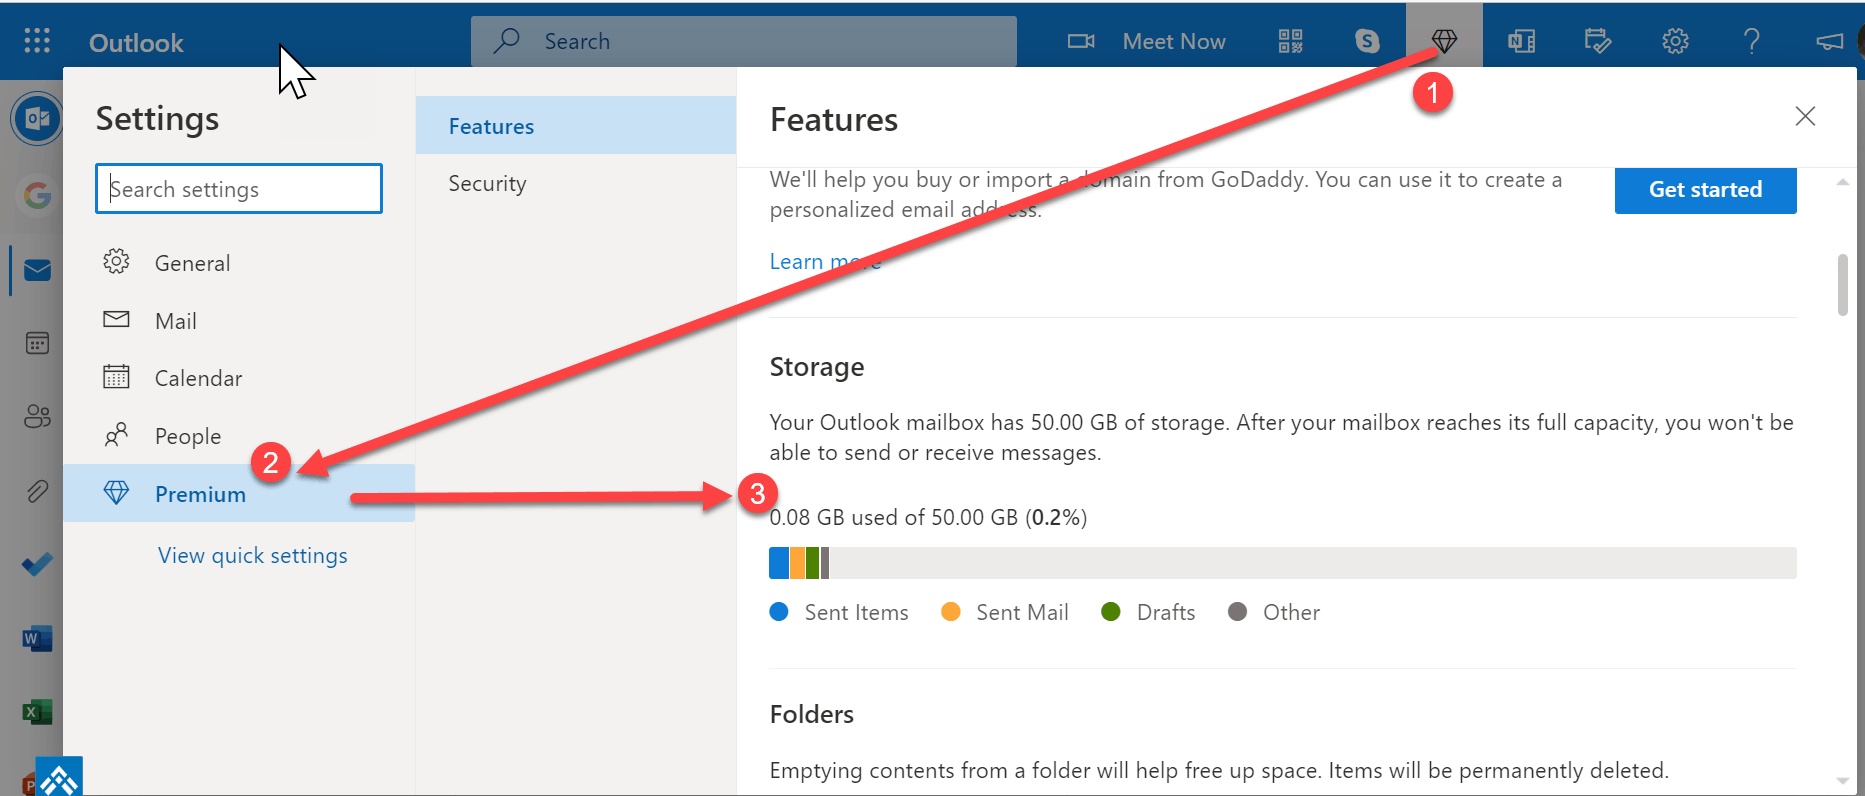Click View quick settings link
The image size is (1865, 796).
253,556
